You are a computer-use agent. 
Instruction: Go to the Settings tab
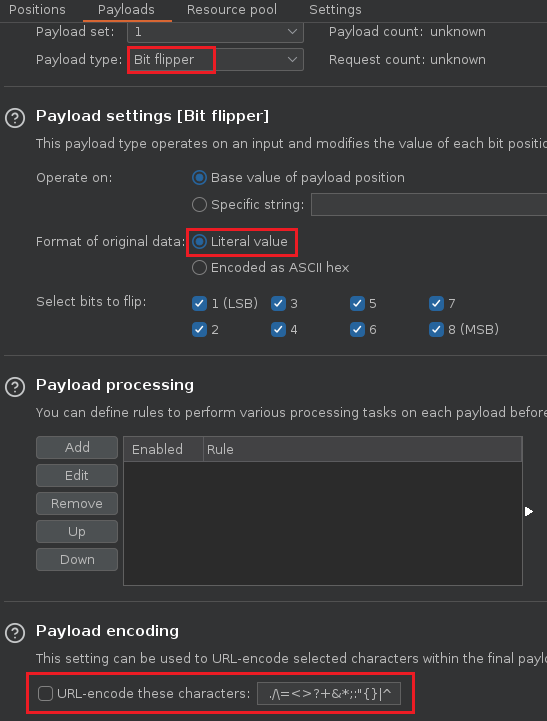coord(335,10)
